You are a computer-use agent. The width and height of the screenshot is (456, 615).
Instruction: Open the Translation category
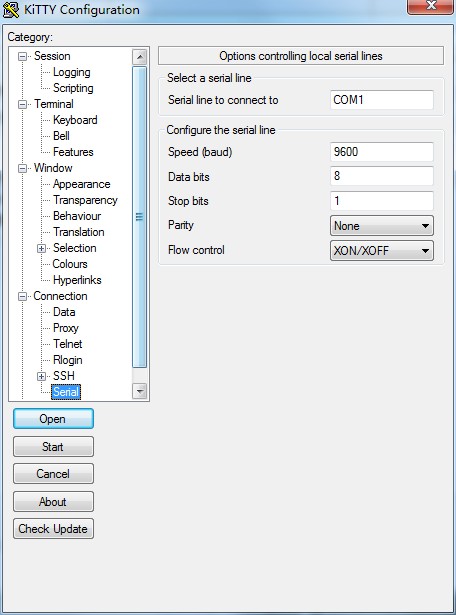point(79,232)
